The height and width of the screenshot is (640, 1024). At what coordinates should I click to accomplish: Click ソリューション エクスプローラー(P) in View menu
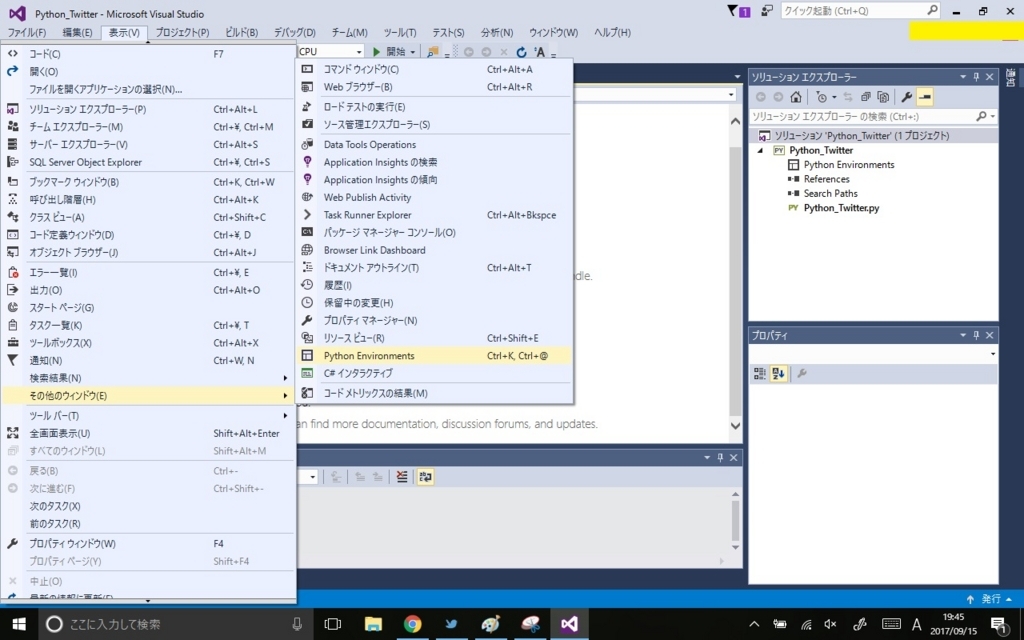[x=148, y=109]
